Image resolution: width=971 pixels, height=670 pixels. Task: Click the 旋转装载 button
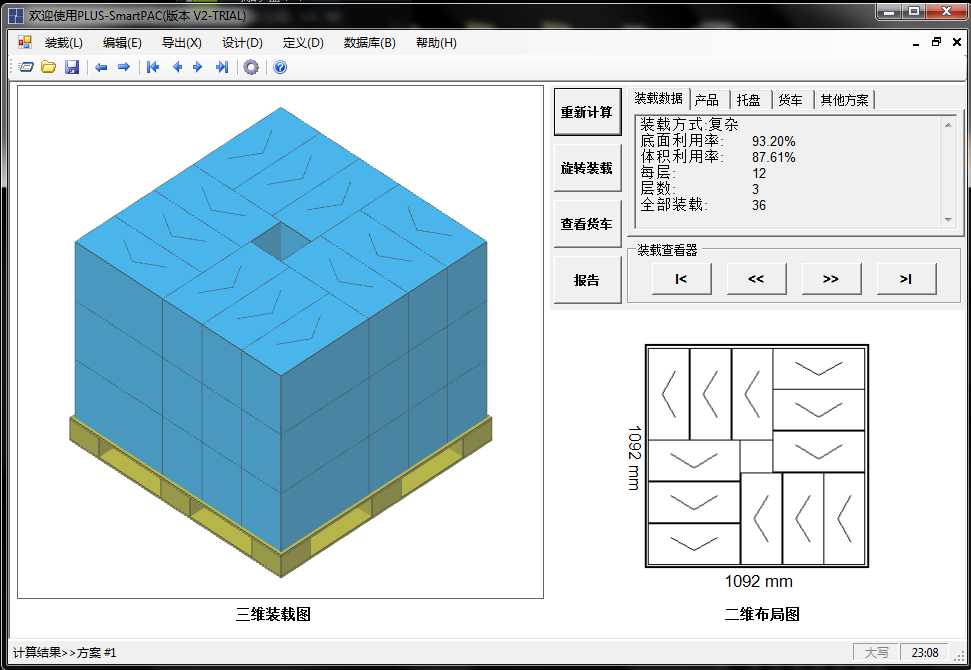[587, 168]
